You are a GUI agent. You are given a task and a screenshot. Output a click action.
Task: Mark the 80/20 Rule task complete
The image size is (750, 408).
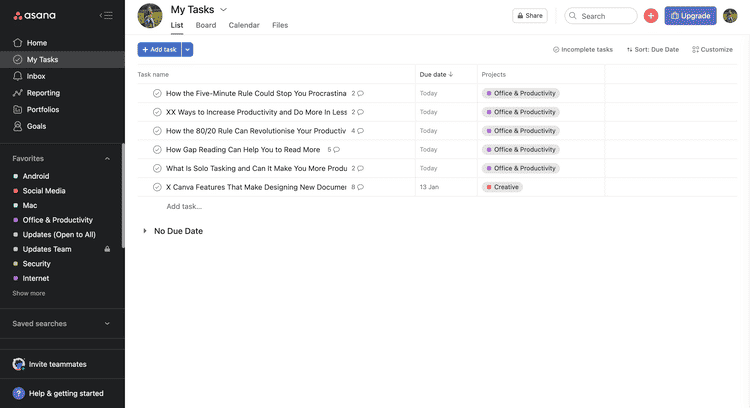click(157, 131)
